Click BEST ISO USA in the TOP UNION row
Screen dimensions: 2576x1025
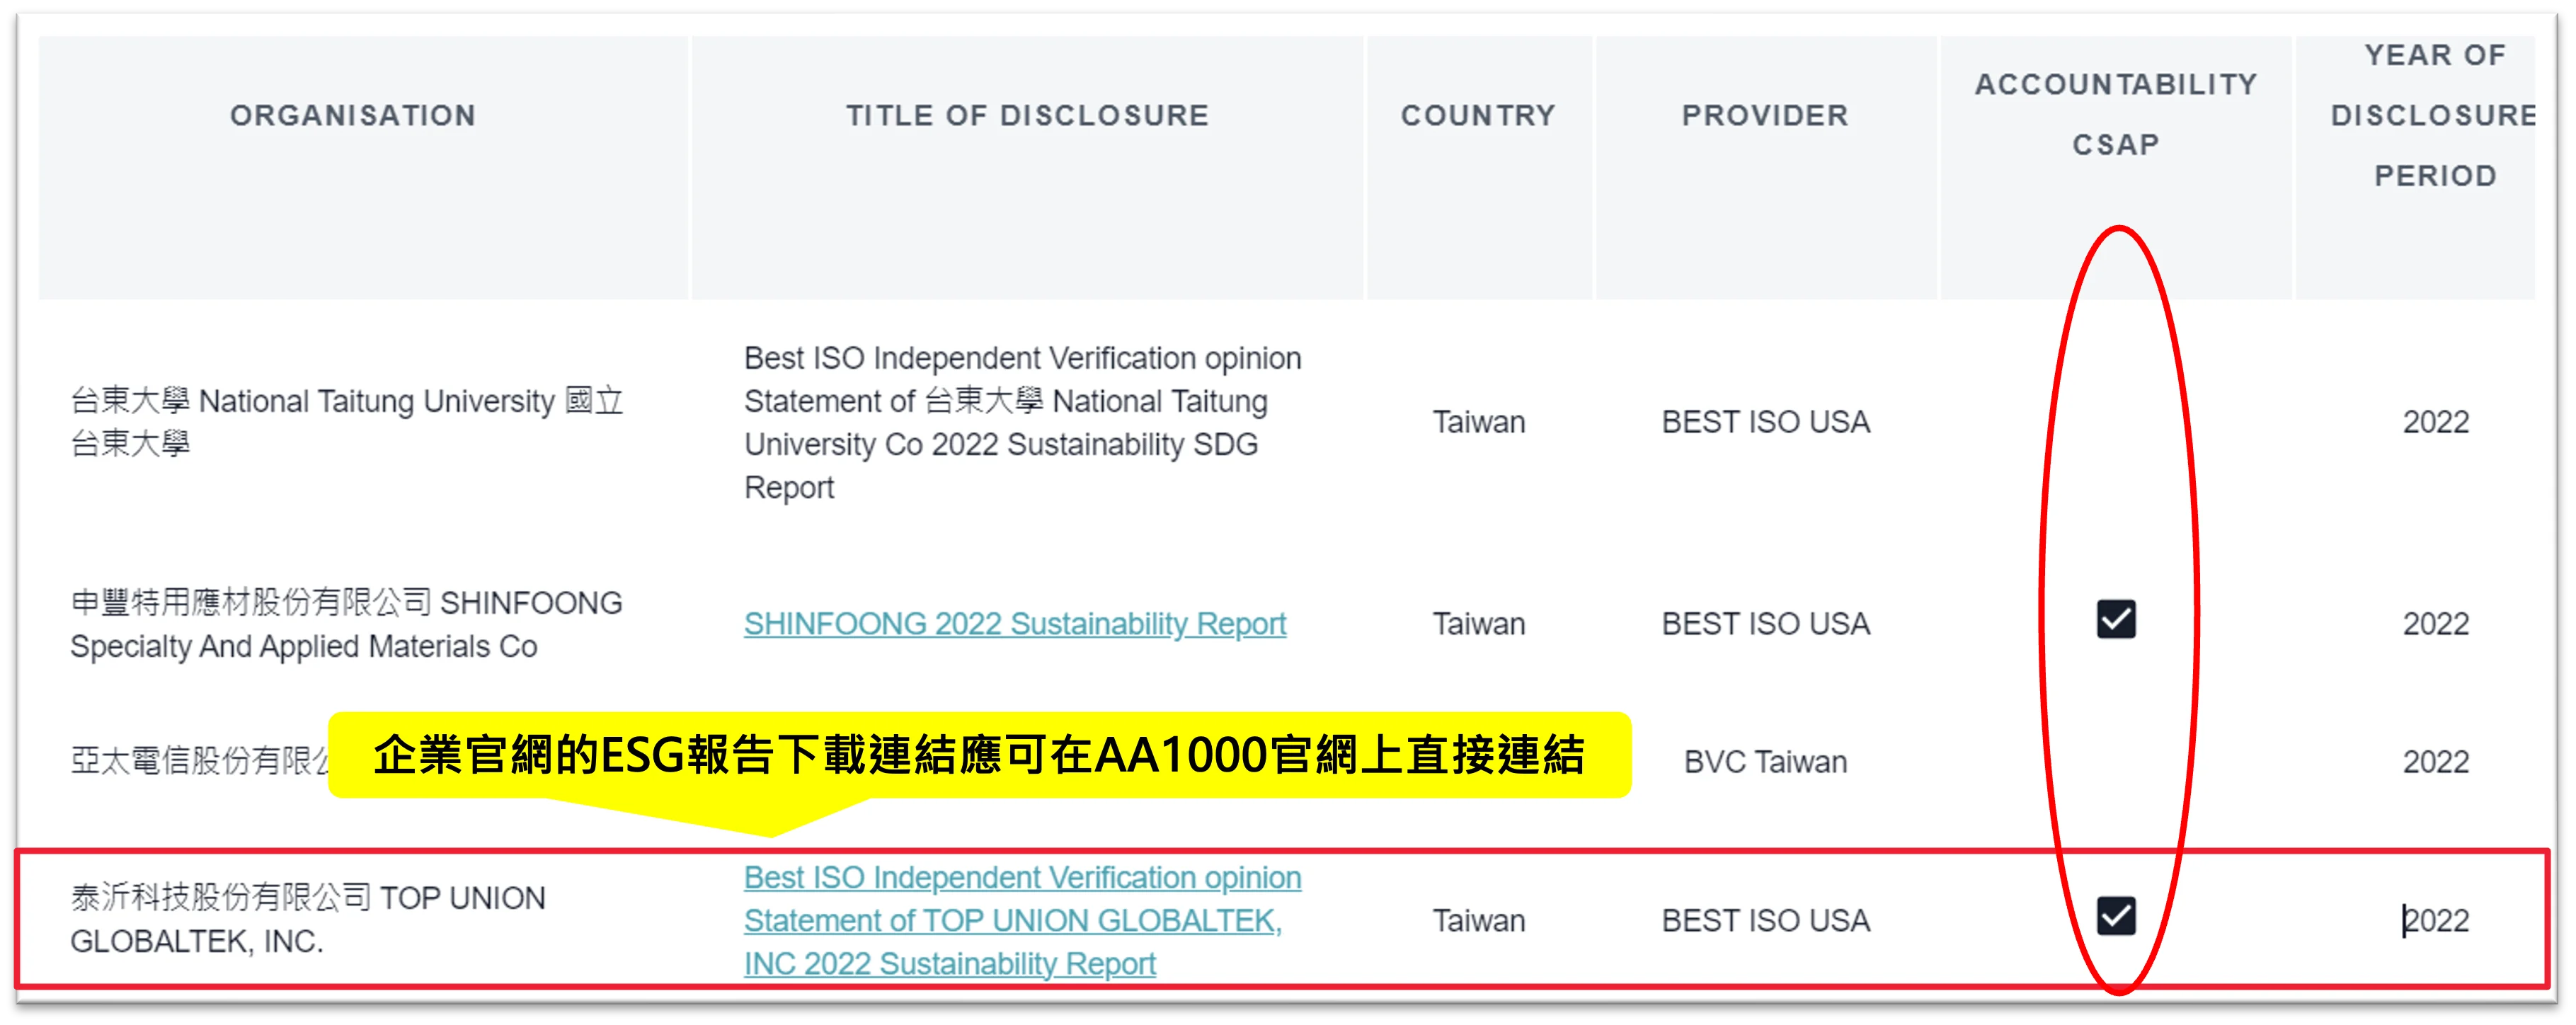(1765, 920)
